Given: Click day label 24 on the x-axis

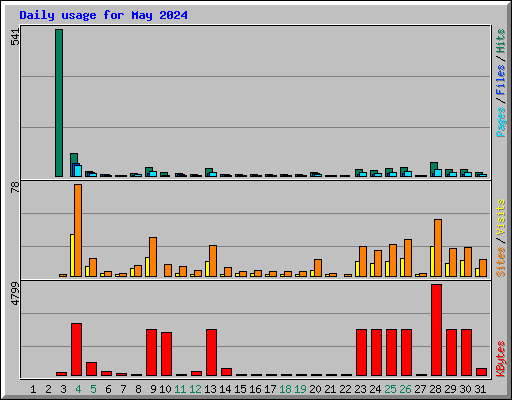Looking at the screenshot, I should coord(375,389).
